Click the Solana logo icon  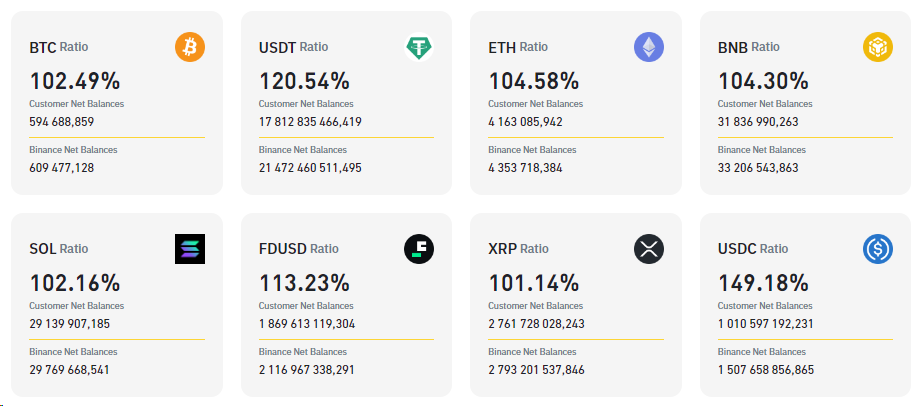click(189, 249)
